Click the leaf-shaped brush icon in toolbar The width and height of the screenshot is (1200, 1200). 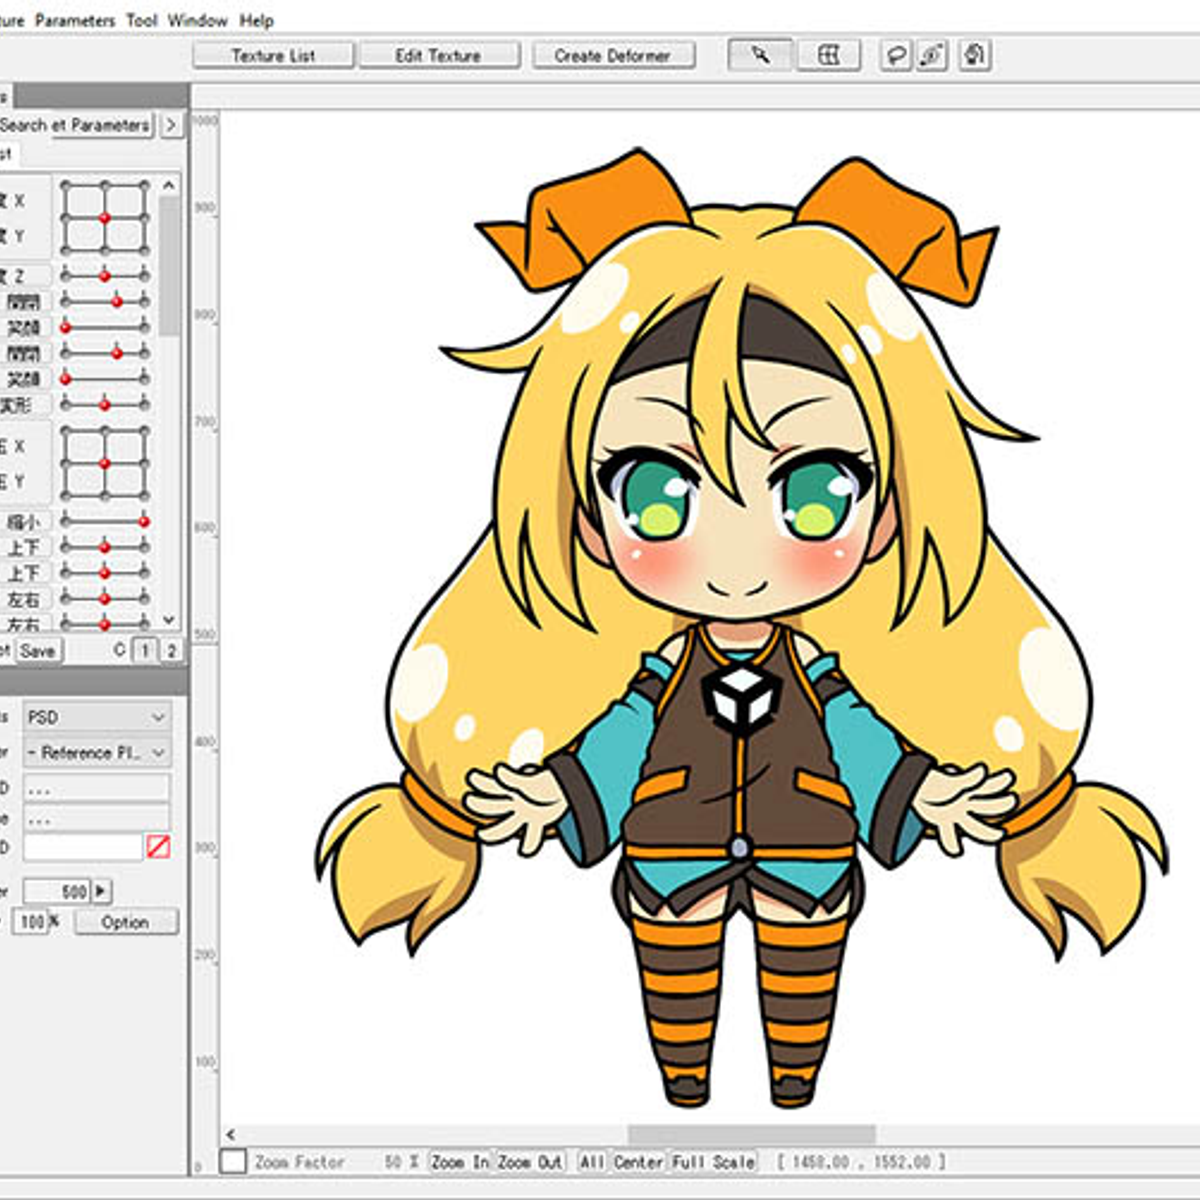(932, 55)
